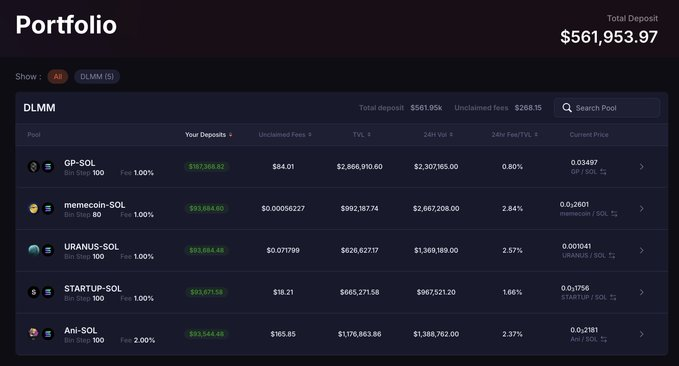The width and height of the screenshot is (679, 366).
Task: Sort by 24hr Fee/TVL column
Action: 514,135
